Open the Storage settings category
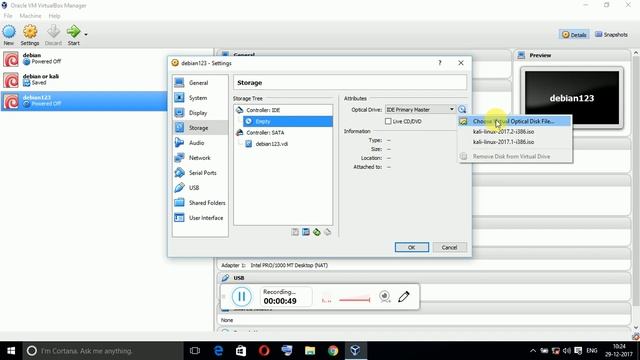Viewport: 640px width, 360px height. click(200, 128)
